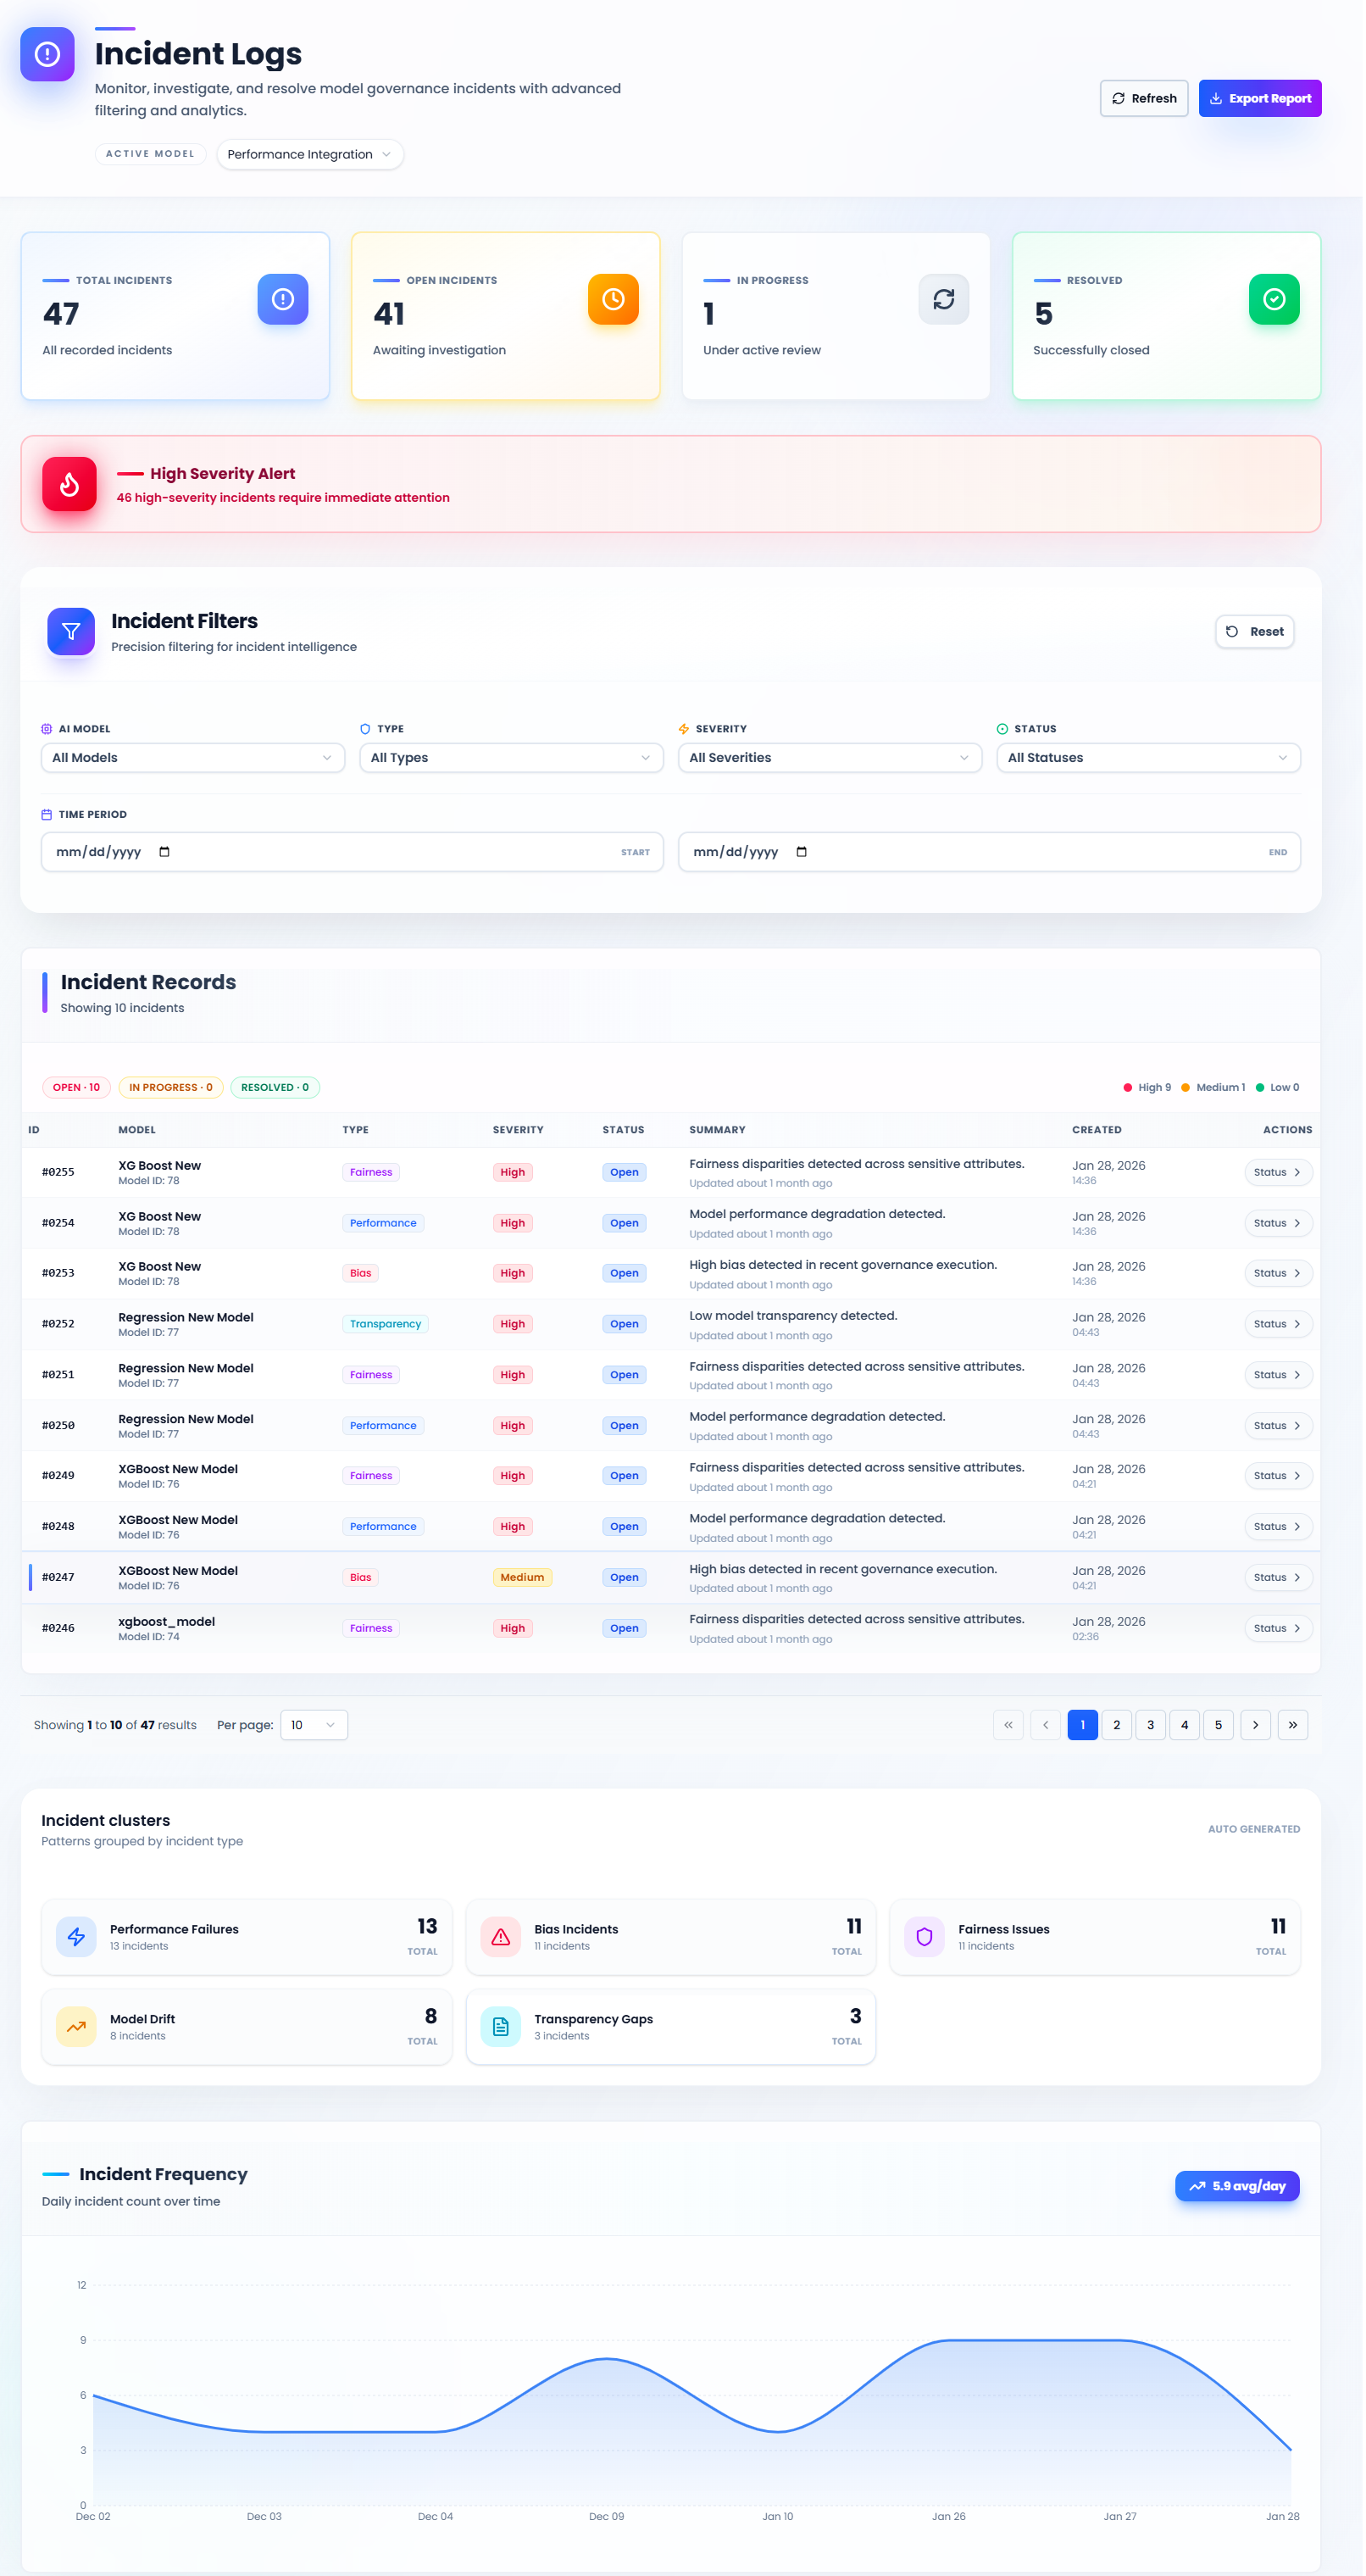Go to the first page with double-left arrows
The image size is (1366, 2576).
click(x=1009, y=1725)
